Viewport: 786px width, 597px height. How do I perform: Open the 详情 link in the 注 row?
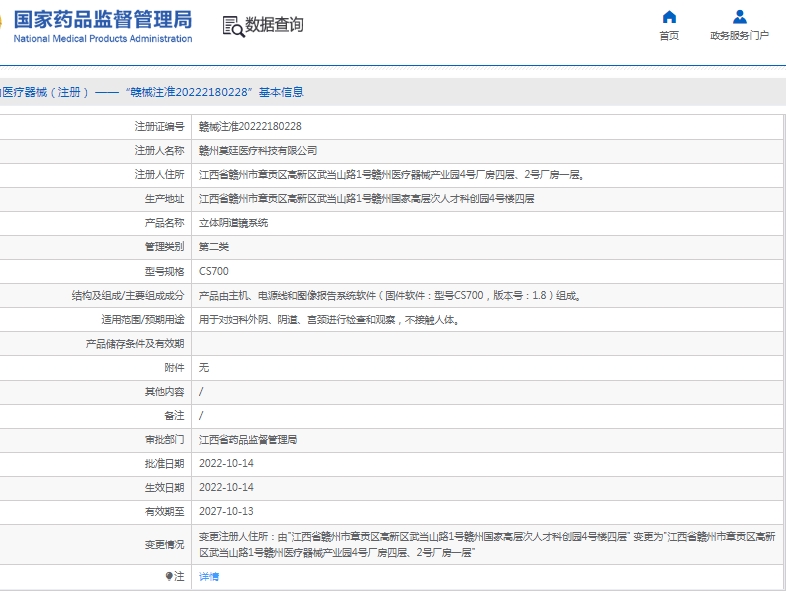pos(209,576)
